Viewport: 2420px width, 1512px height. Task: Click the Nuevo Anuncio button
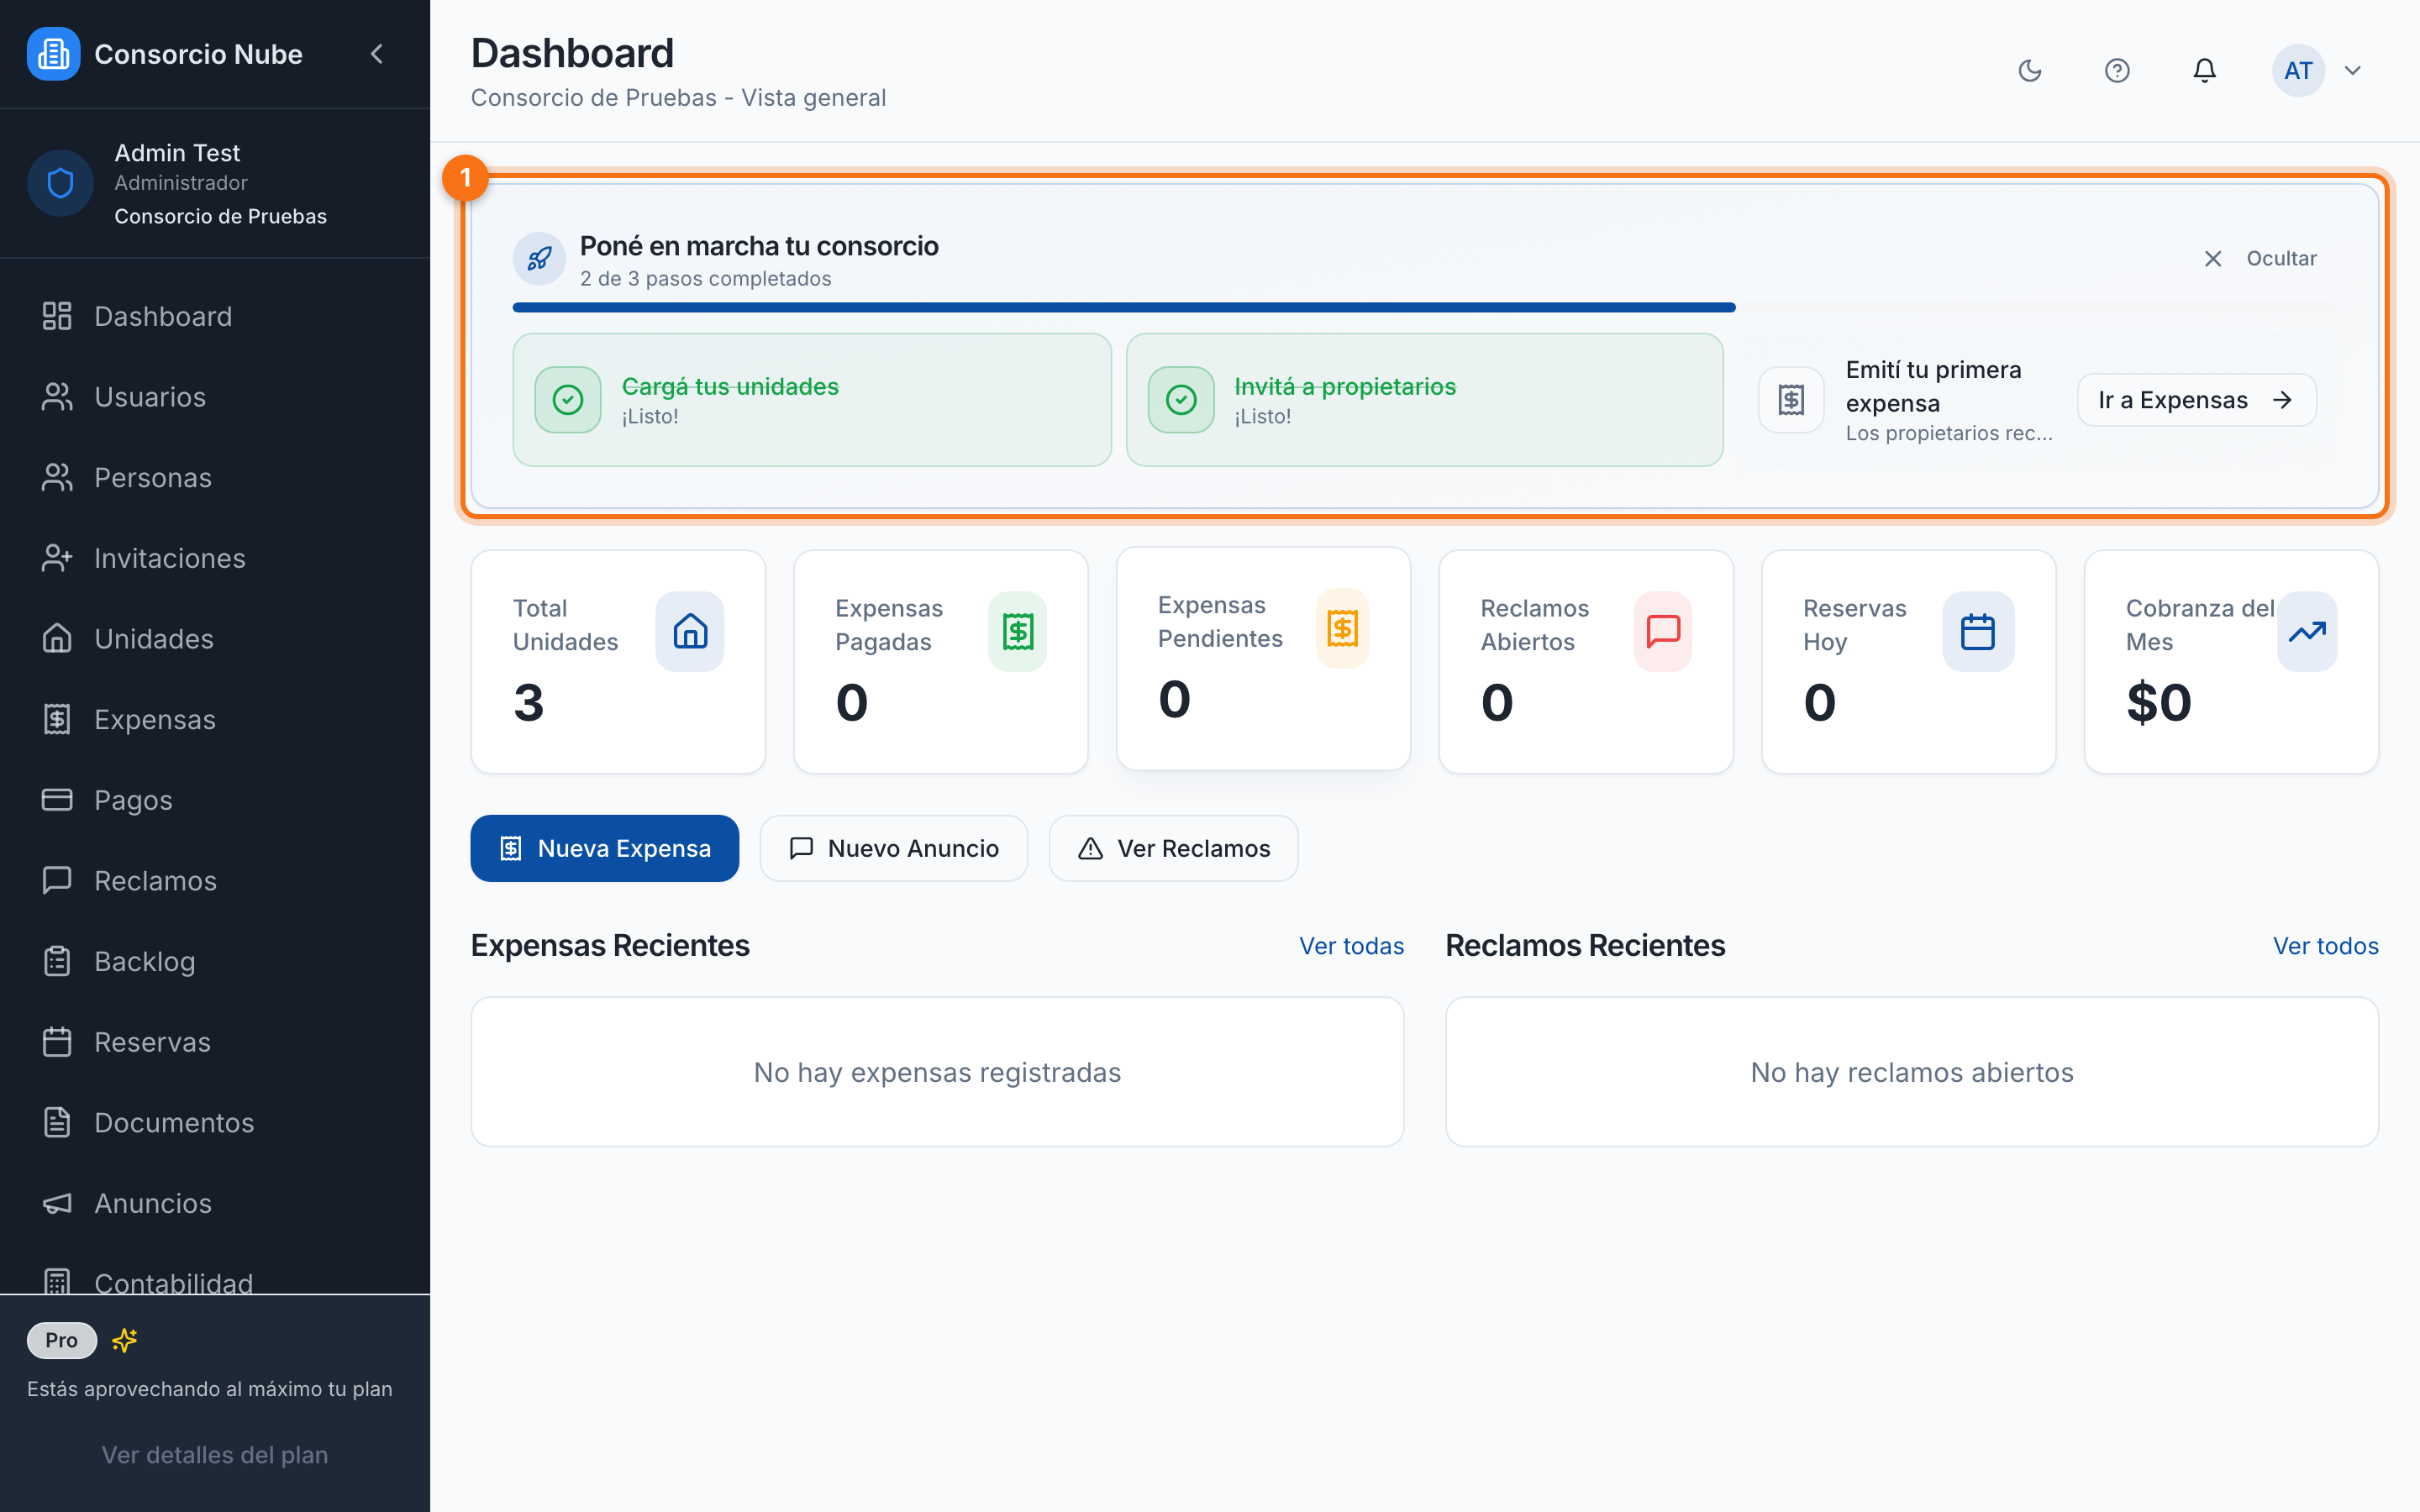(894, 848)
